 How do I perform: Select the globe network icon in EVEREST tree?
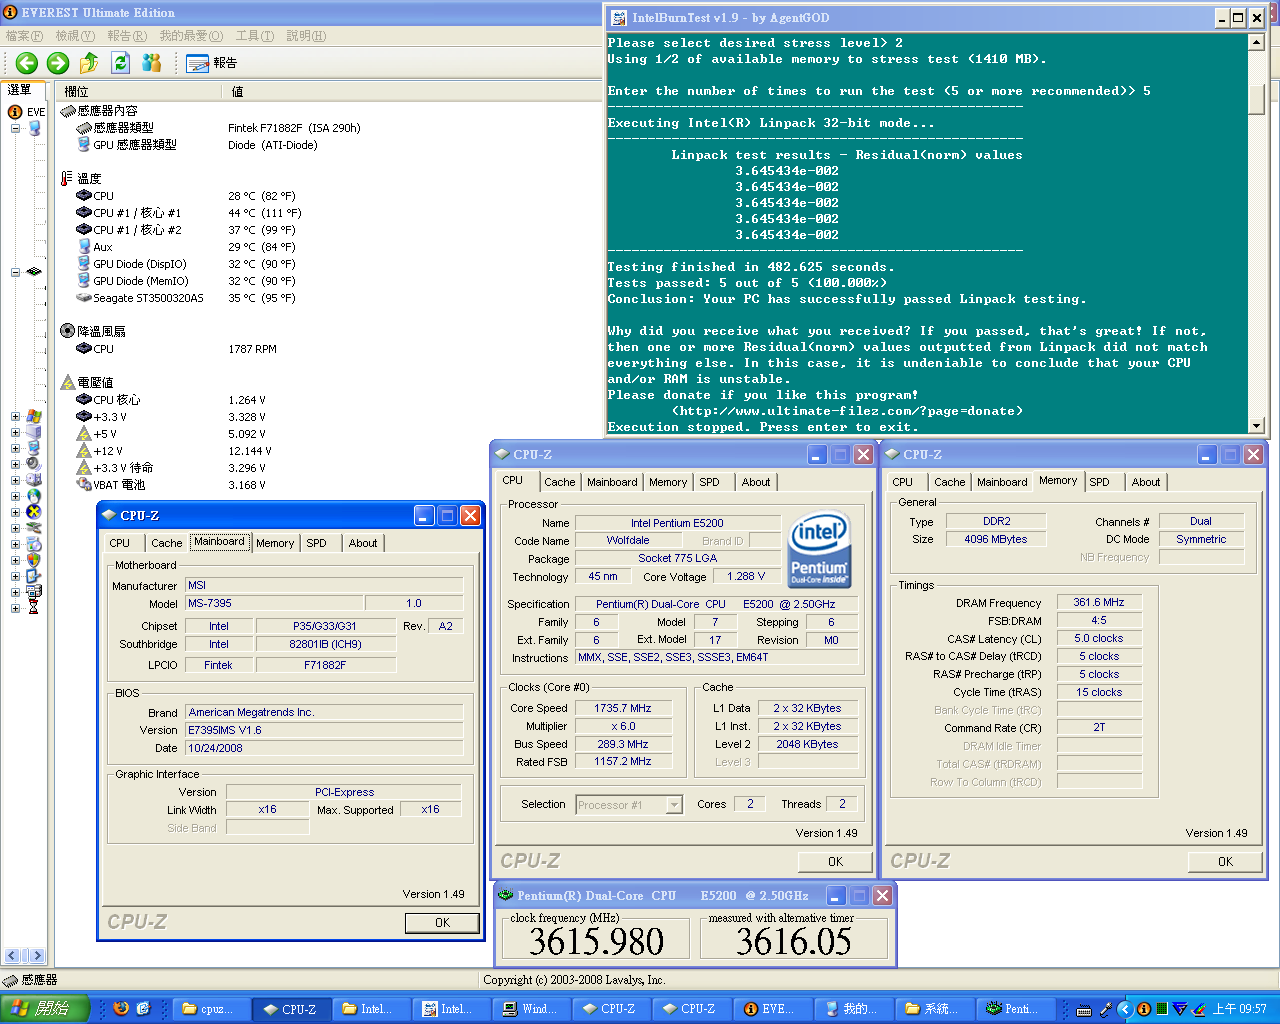point(34,496)
